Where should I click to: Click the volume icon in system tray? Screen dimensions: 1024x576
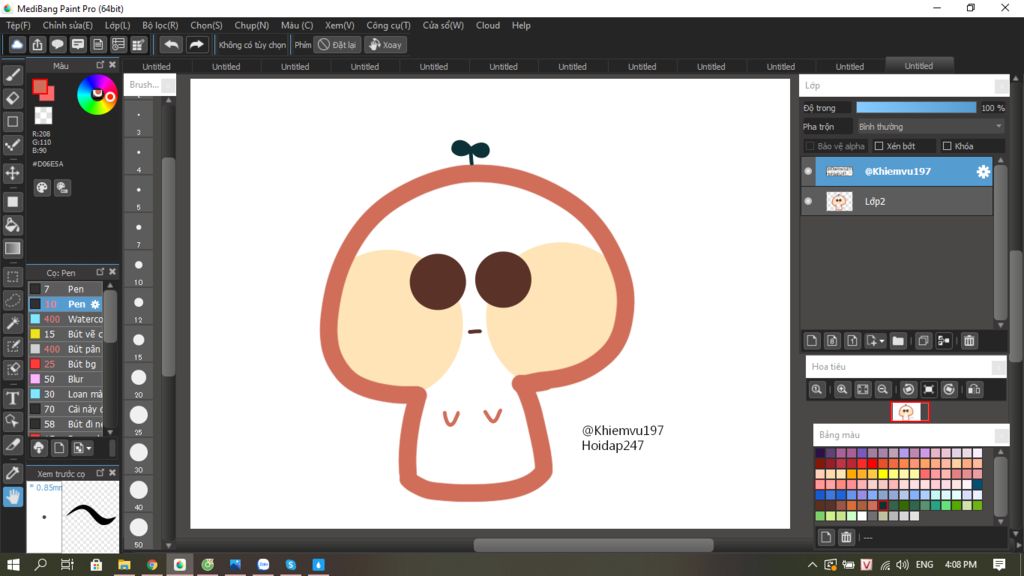(x=903, y=565)
